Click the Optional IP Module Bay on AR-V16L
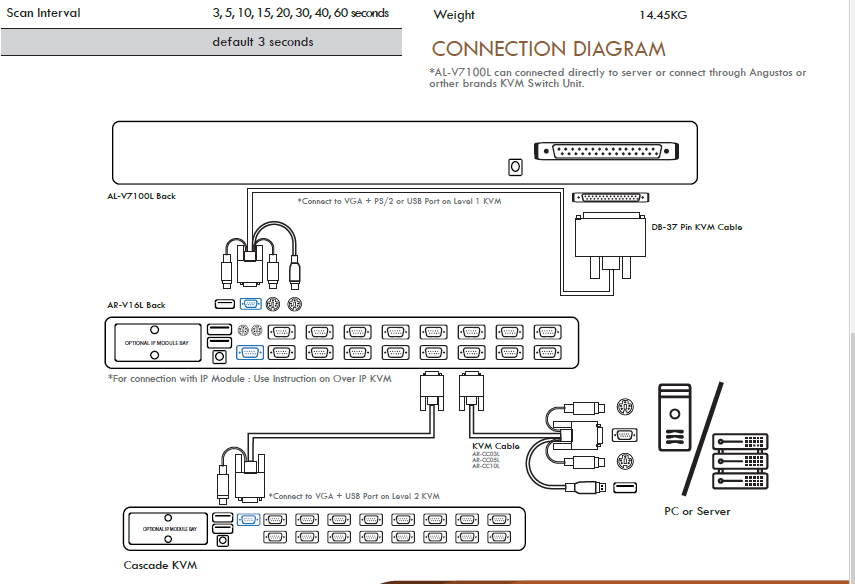 (x=154, y=343)
